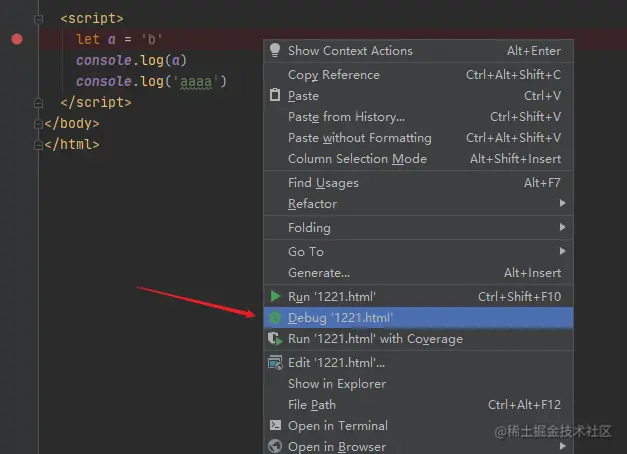627x454 pixels.
Task: Click the fold marker beside the </html> tag
Action: click(38, 144)
